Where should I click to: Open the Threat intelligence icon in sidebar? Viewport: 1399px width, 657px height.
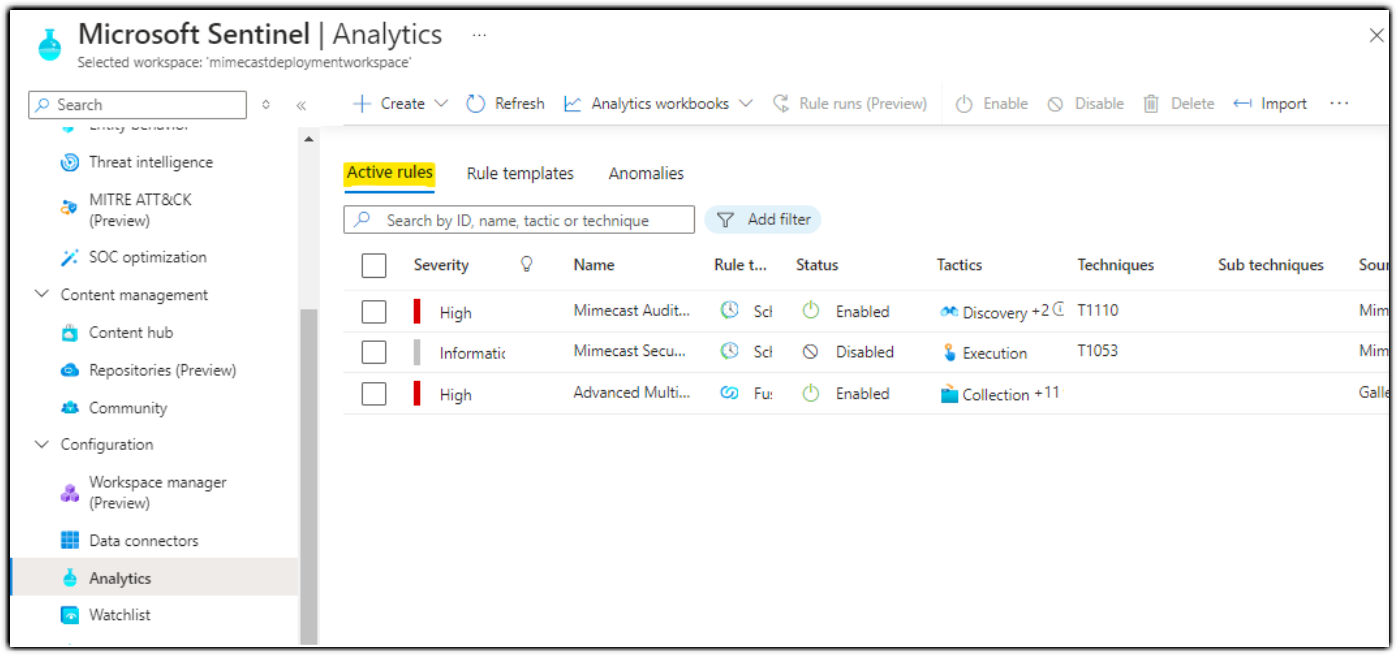[x=70, y=162]
